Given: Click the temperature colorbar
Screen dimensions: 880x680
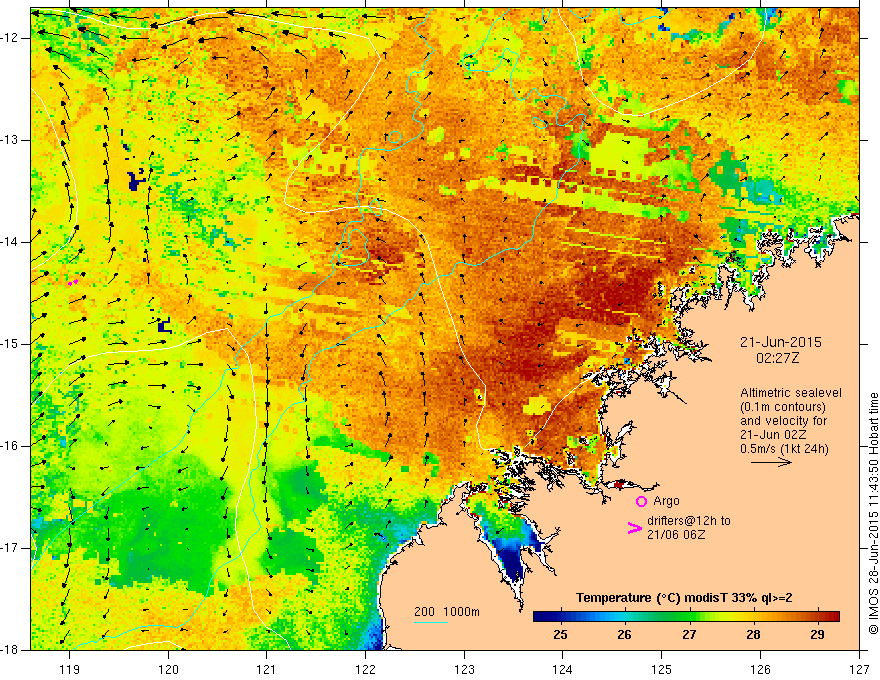Looking at the screenshot, I should 686,616.
